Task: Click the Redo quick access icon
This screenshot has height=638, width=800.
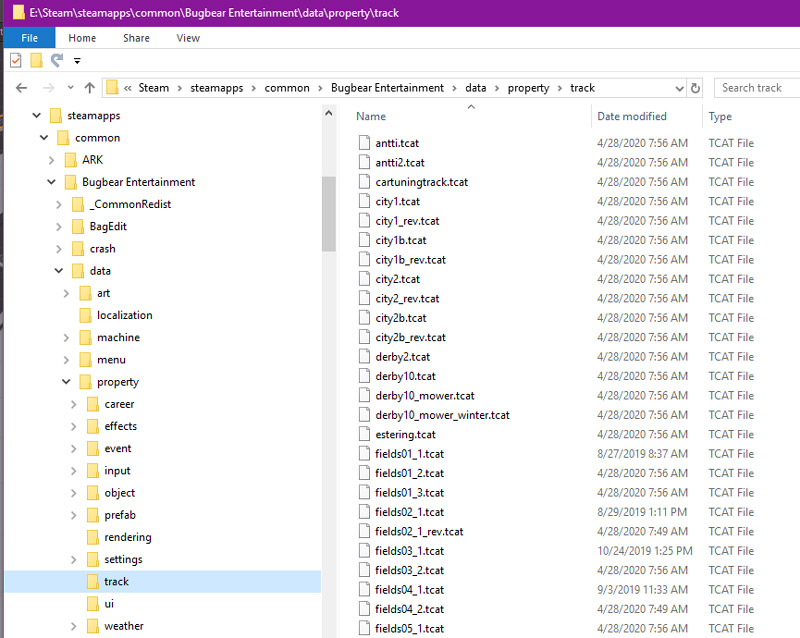Action: pyautogui.click(x=57, y=60)
